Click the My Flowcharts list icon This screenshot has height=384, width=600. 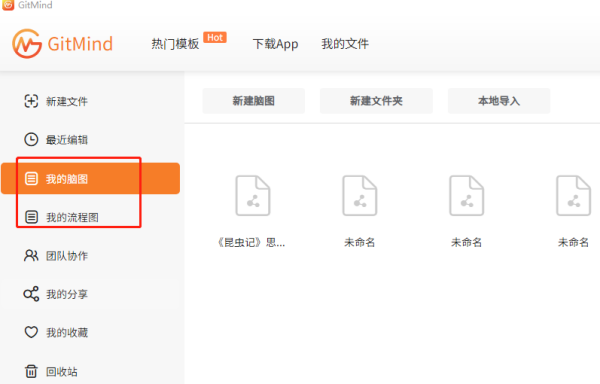pos(31,217)
